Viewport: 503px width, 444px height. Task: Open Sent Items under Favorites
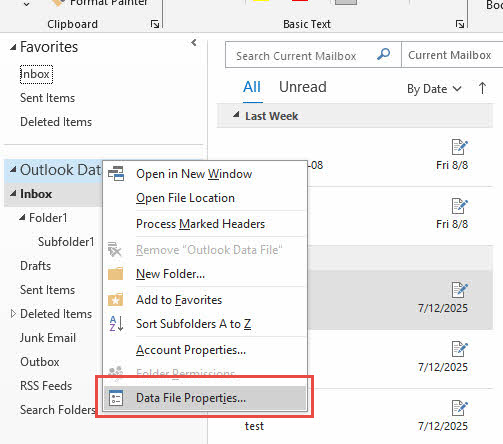(x=47, y=98)
